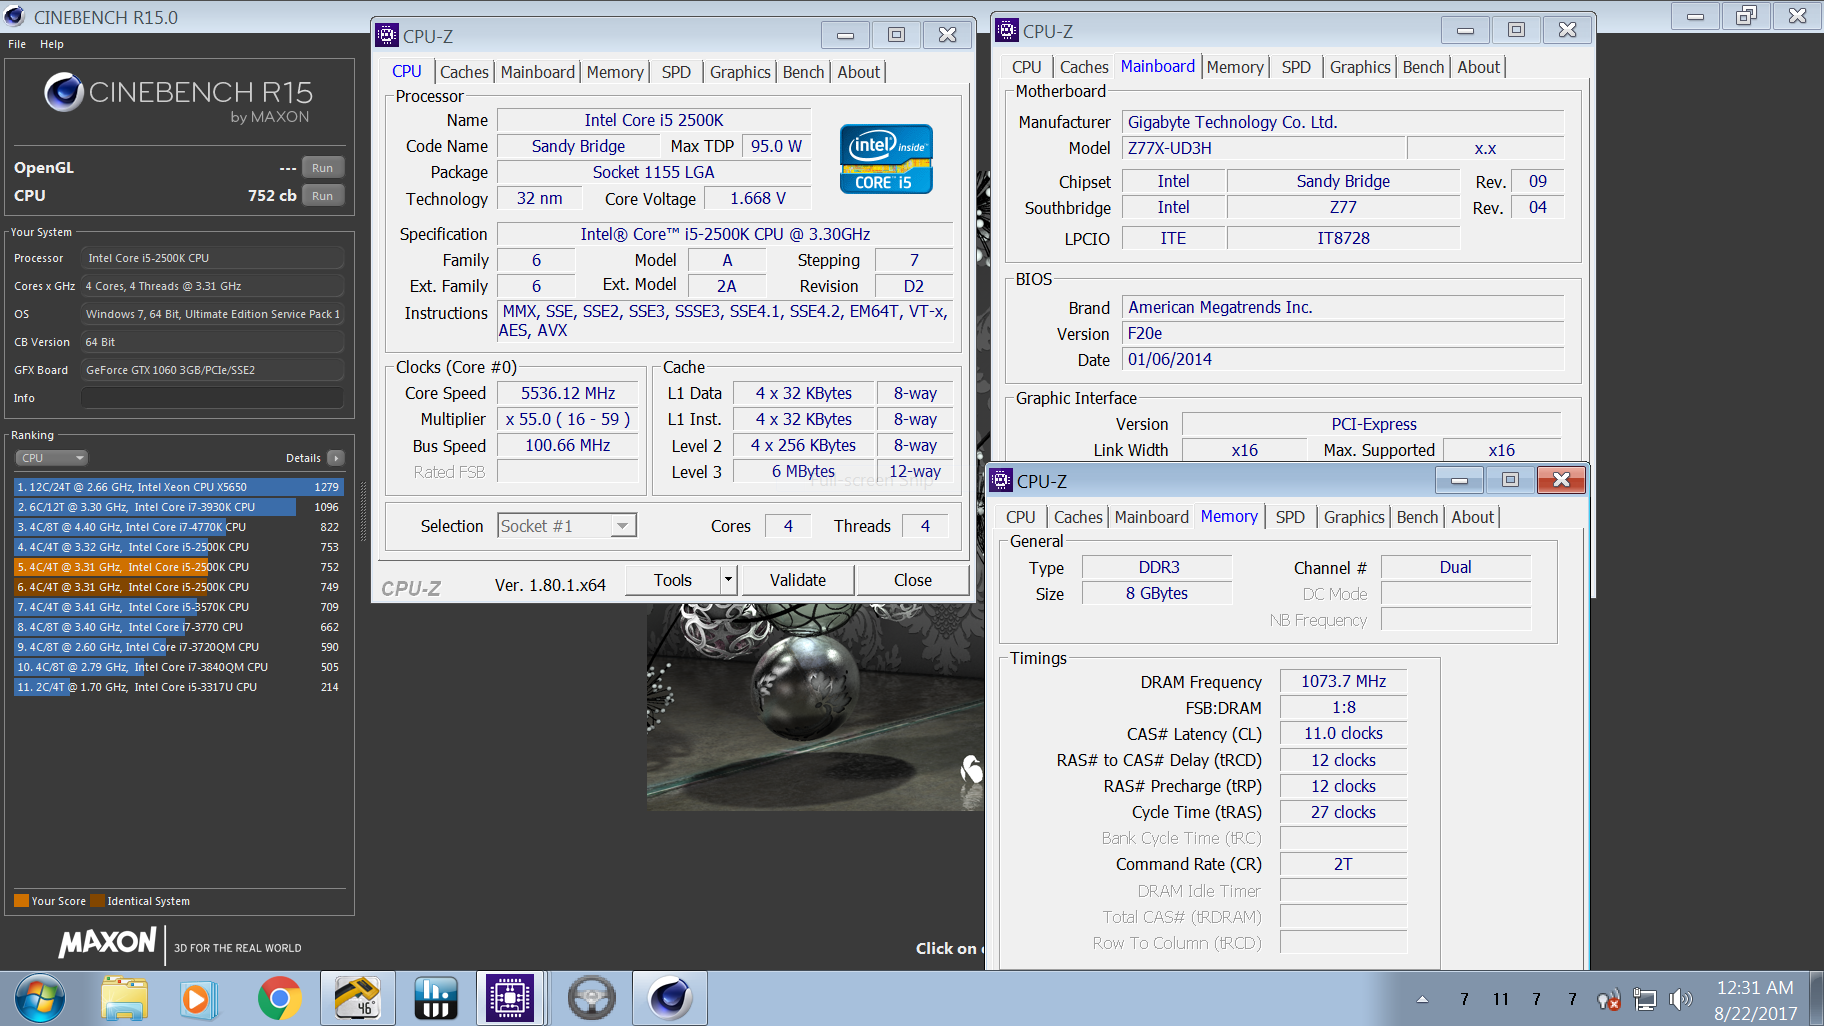Open Windows Explorer from taskbar

point(124,998)
